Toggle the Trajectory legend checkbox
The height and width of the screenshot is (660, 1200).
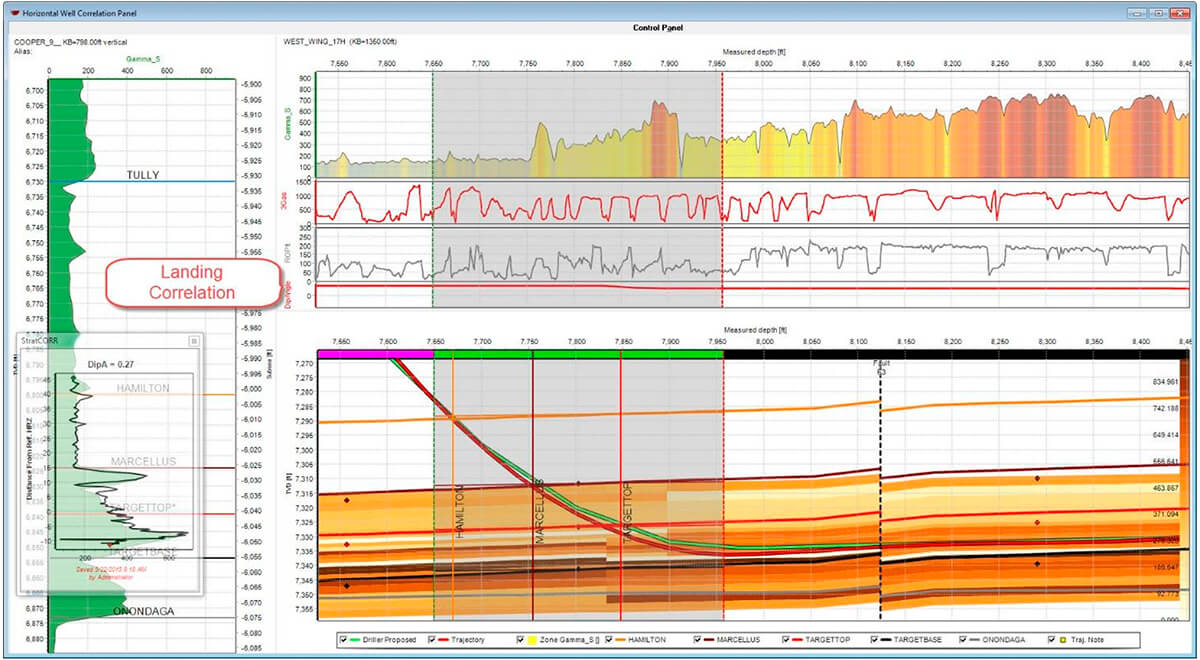432,640
